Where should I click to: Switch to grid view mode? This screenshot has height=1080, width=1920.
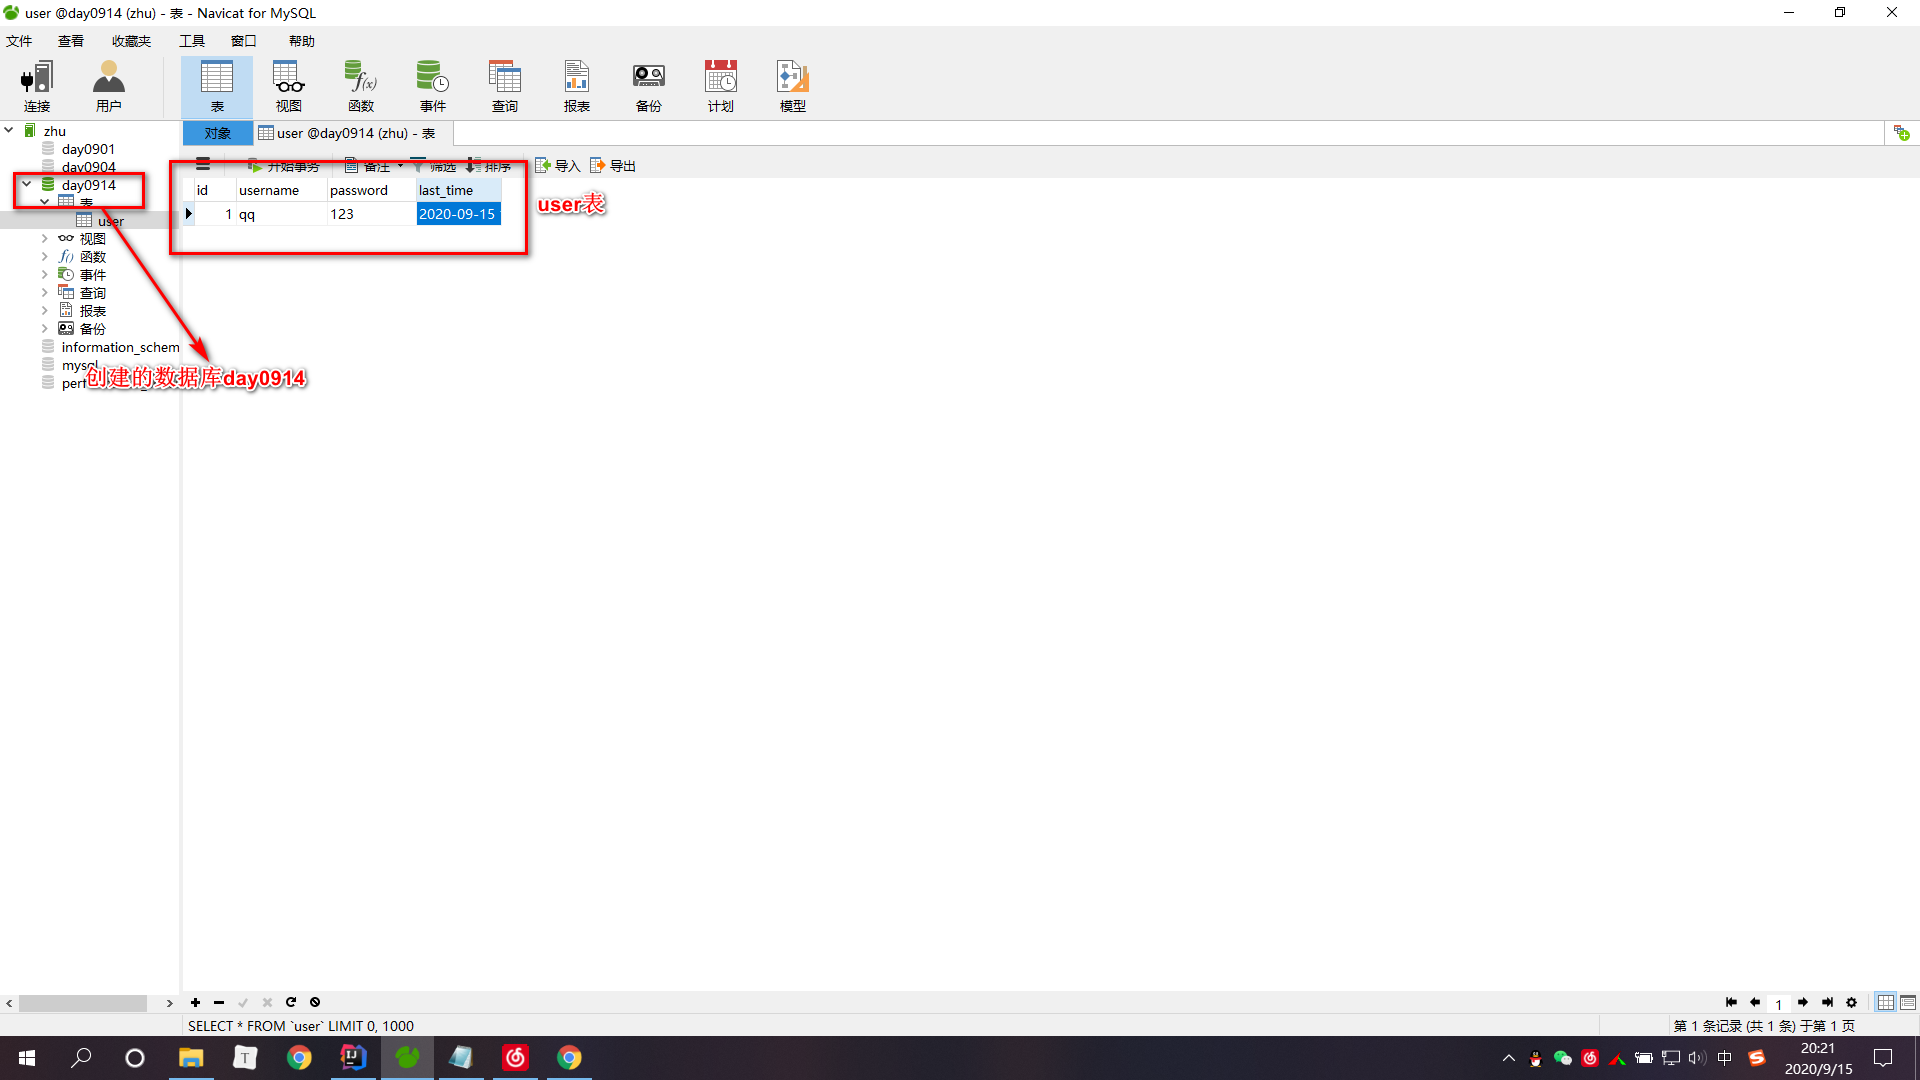pyautogui.click(x=1885, y=1002)
